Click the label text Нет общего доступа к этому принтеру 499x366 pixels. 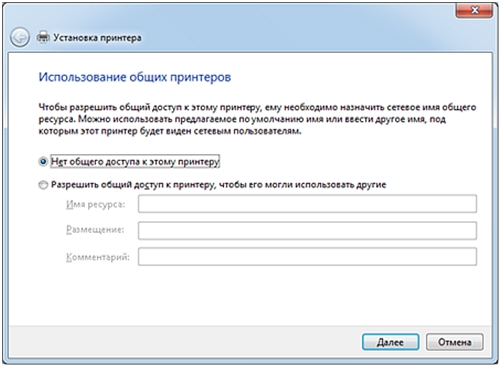coord(135,162)
